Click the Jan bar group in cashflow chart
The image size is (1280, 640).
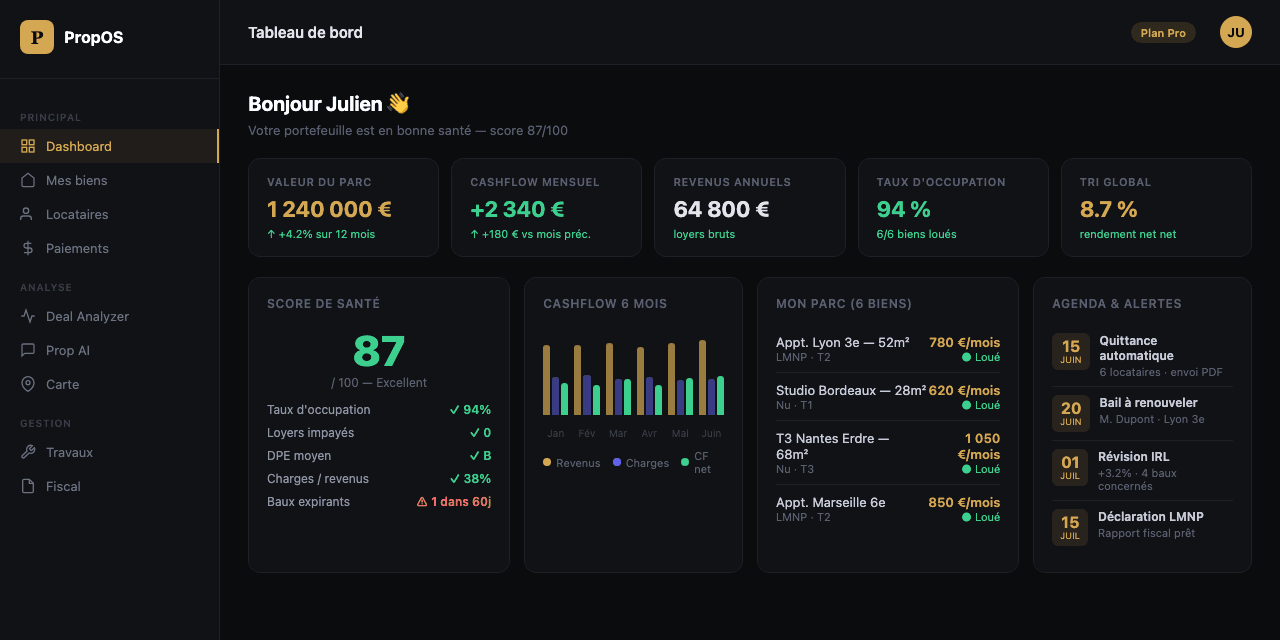click(555, 380)
